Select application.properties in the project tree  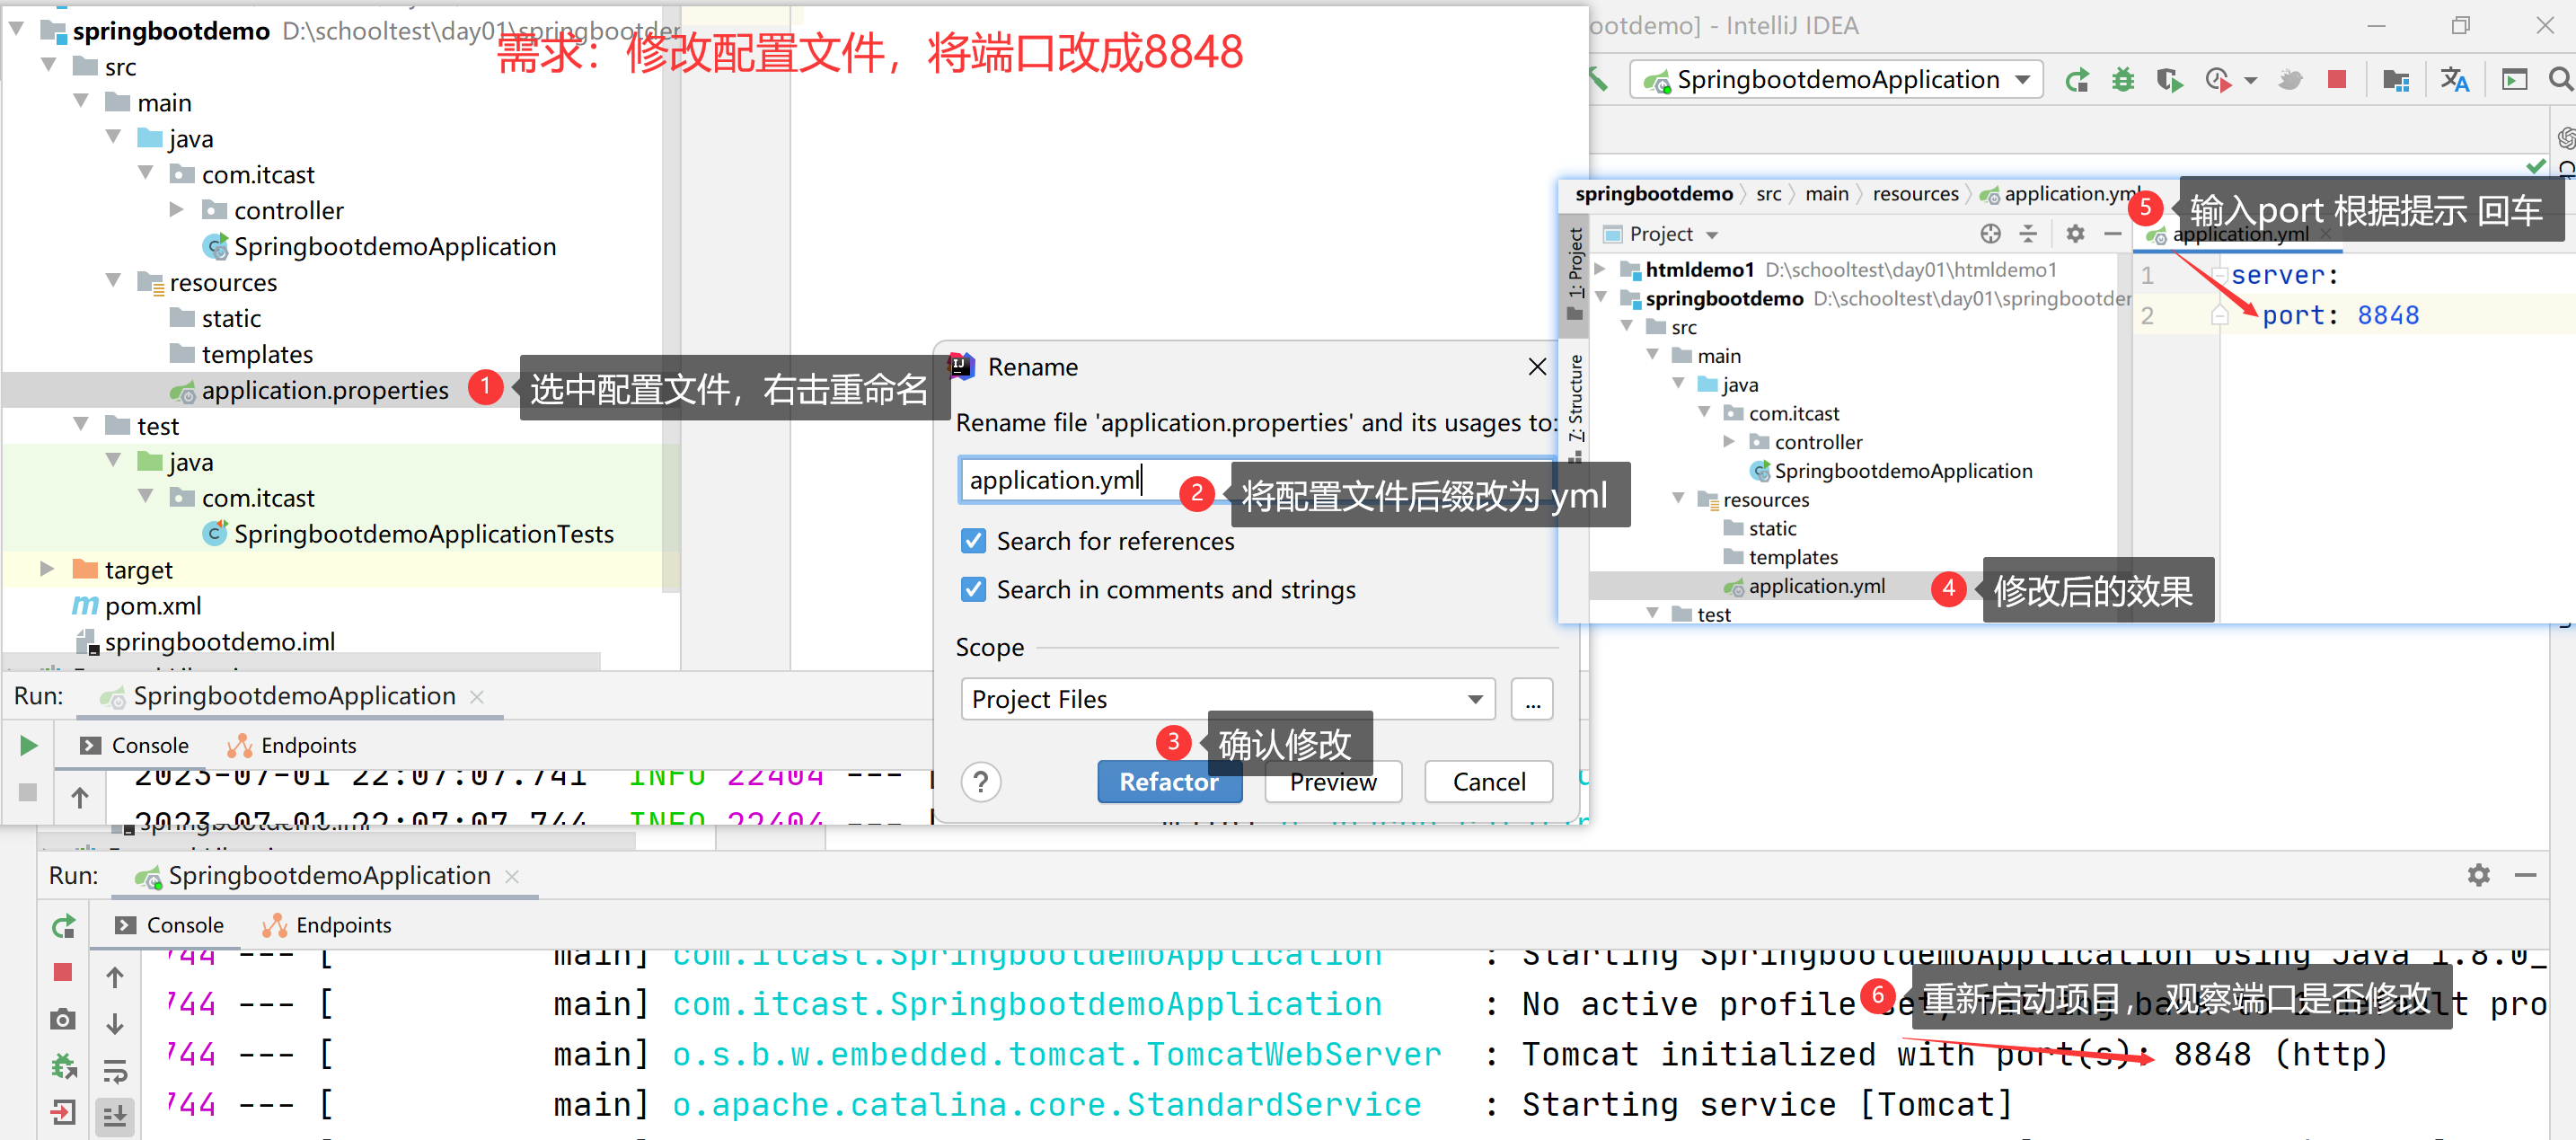tap(325, 390)
